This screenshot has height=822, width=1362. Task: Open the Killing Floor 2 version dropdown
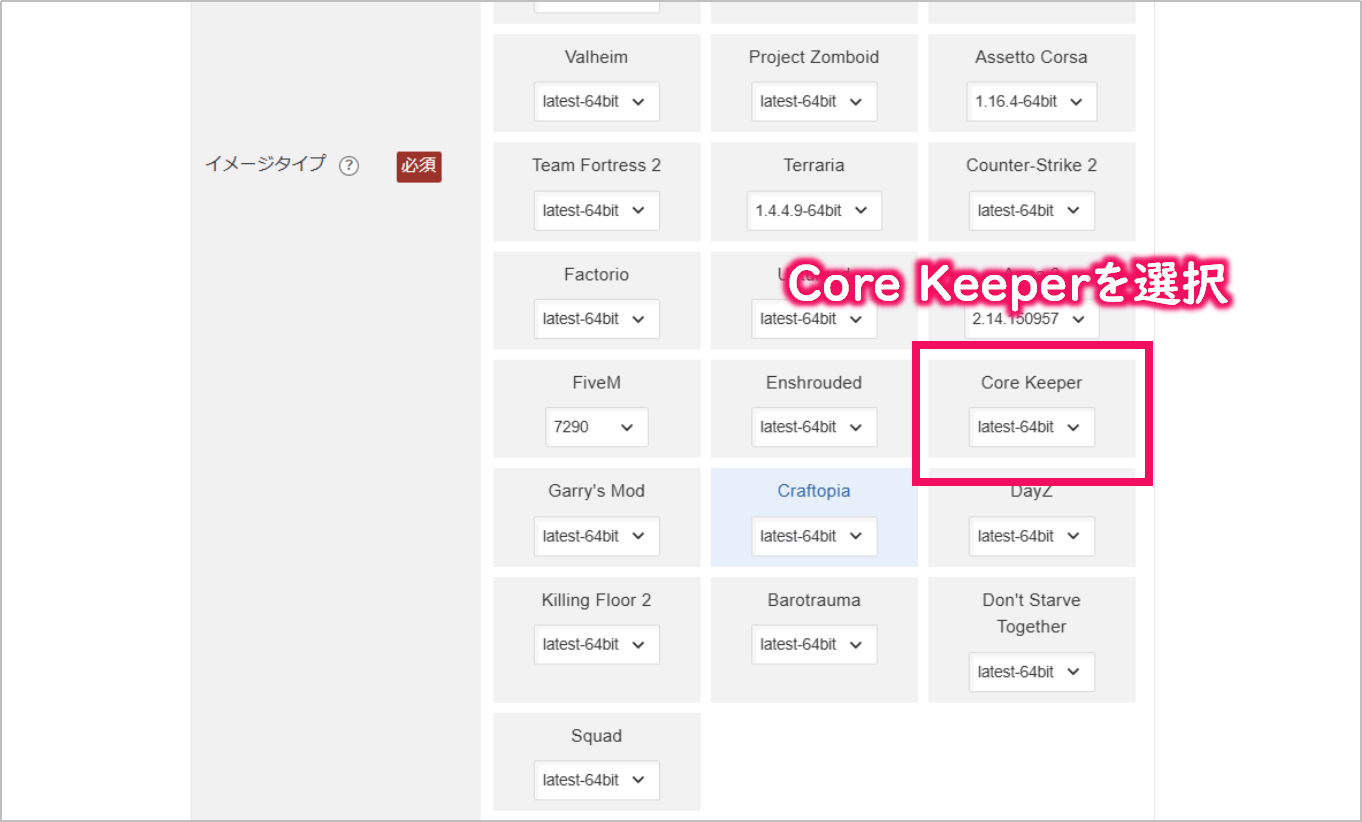(596, 644)
